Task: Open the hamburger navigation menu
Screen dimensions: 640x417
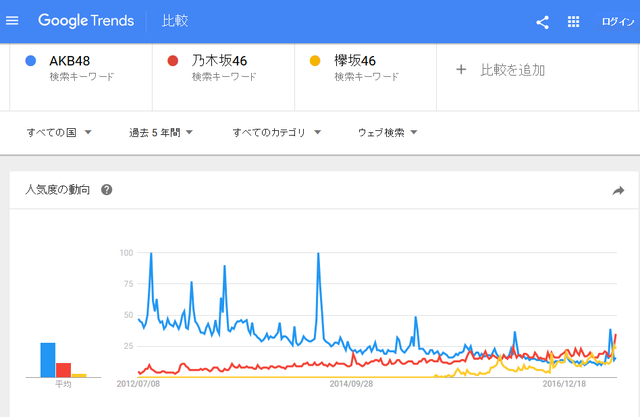Action: point(12,20)
